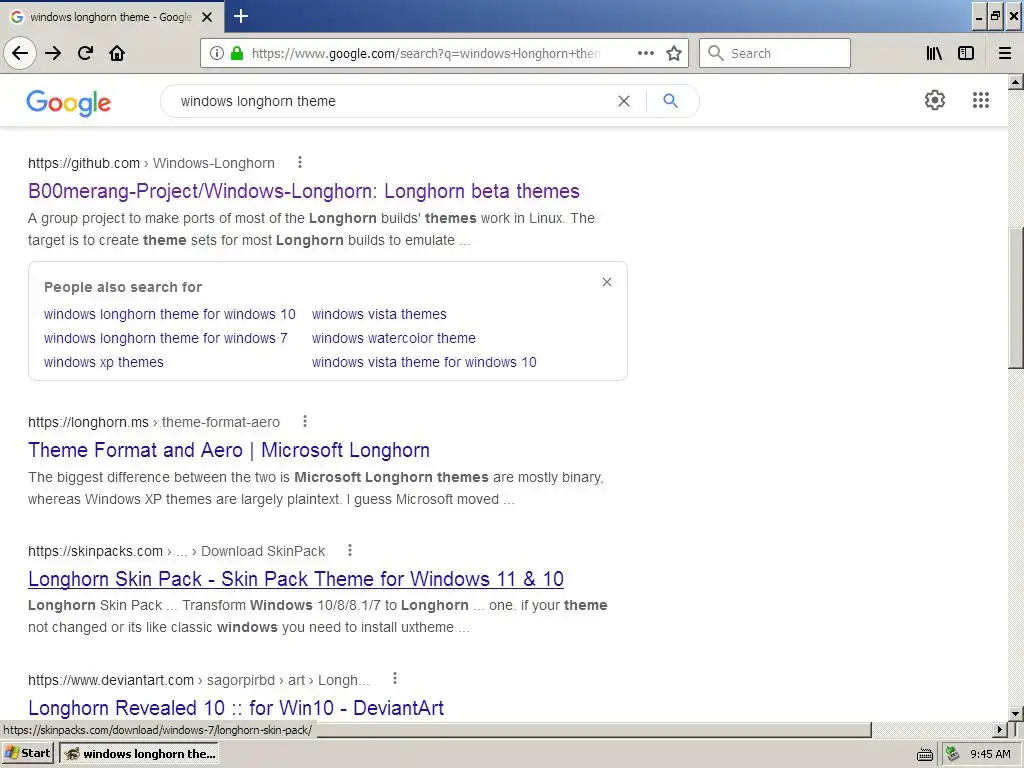1024x768 pixels.
Task: Open options menu for longhorn.ms result
Action: pyautogui.click(x=304, y=421)
